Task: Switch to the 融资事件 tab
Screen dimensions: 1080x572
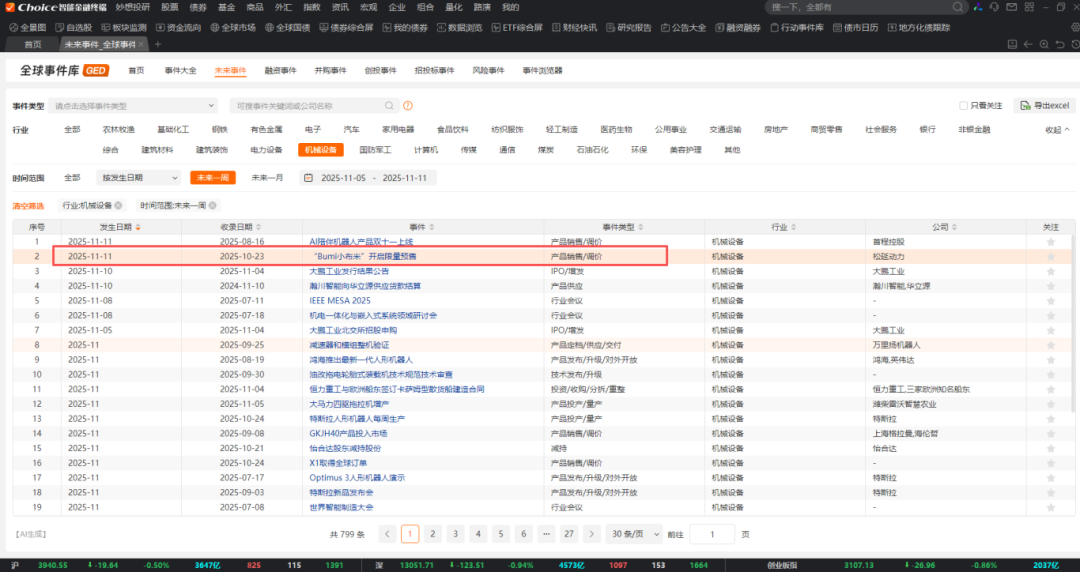Action: tap(280, 71)
